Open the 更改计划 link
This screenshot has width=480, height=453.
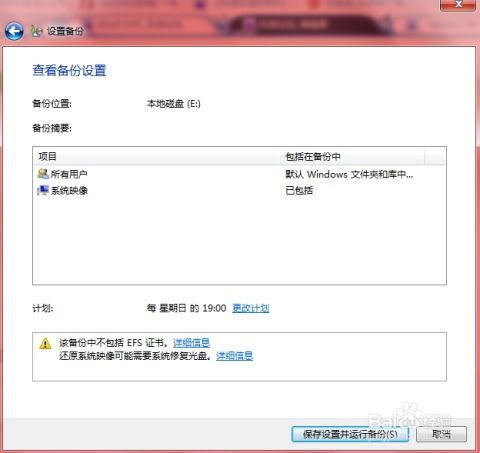[251, 308]
